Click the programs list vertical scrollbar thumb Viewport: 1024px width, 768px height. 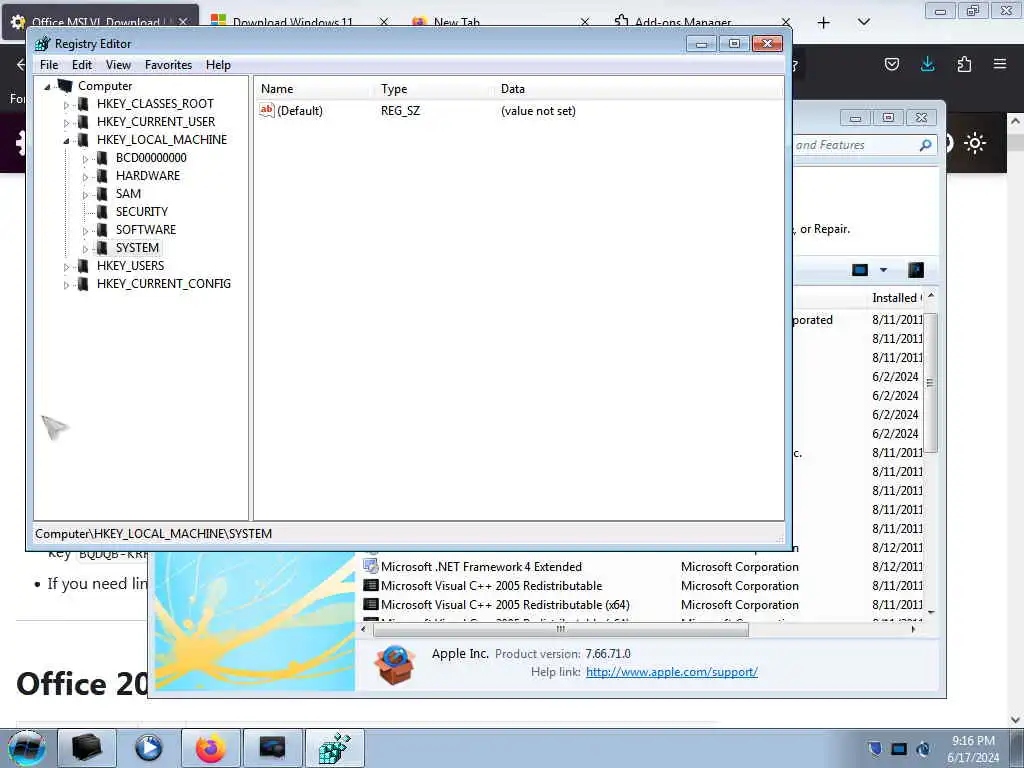(x=931, y=383)
